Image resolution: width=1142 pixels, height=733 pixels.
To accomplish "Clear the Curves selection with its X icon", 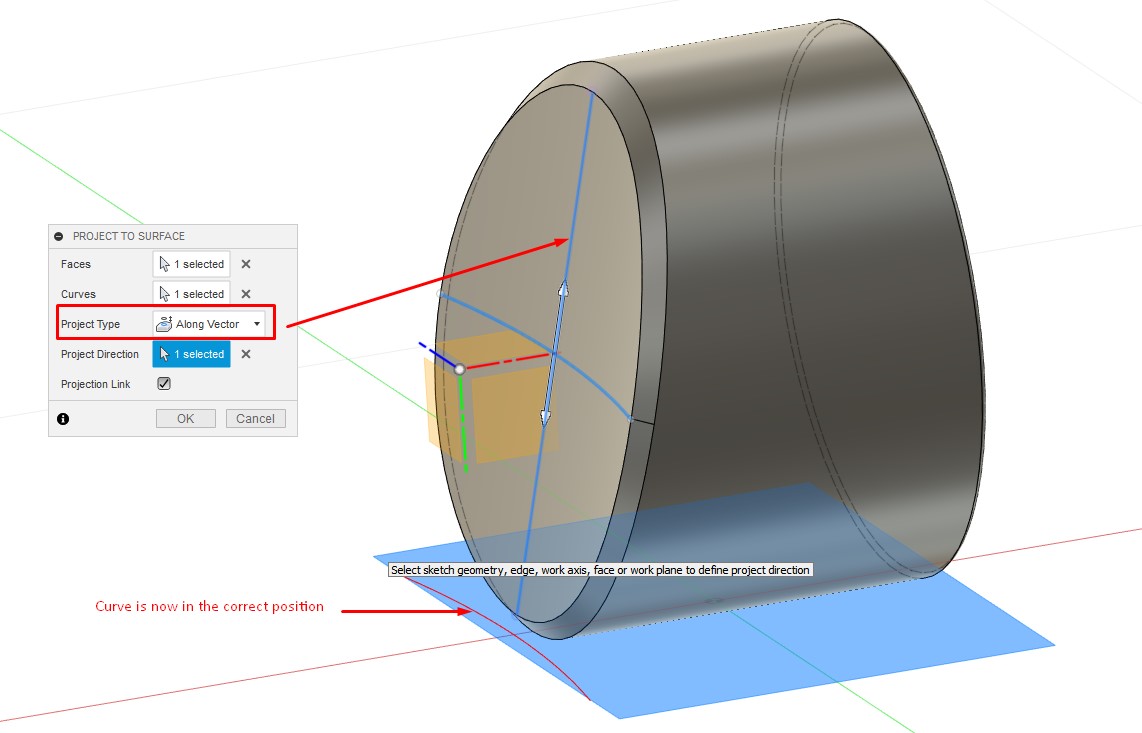I will tap(245, 293).
